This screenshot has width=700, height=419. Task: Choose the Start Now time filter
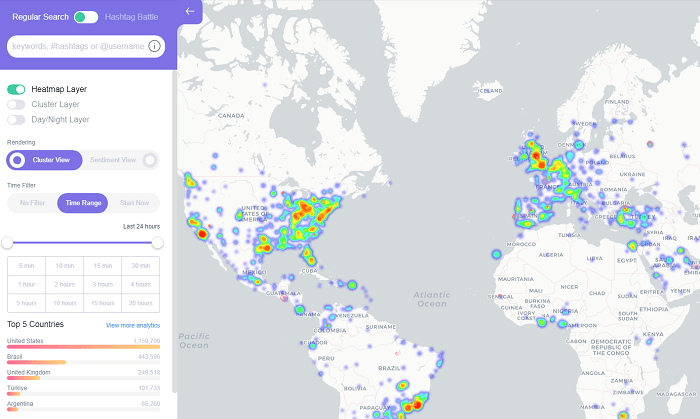[x=134, y=203]
